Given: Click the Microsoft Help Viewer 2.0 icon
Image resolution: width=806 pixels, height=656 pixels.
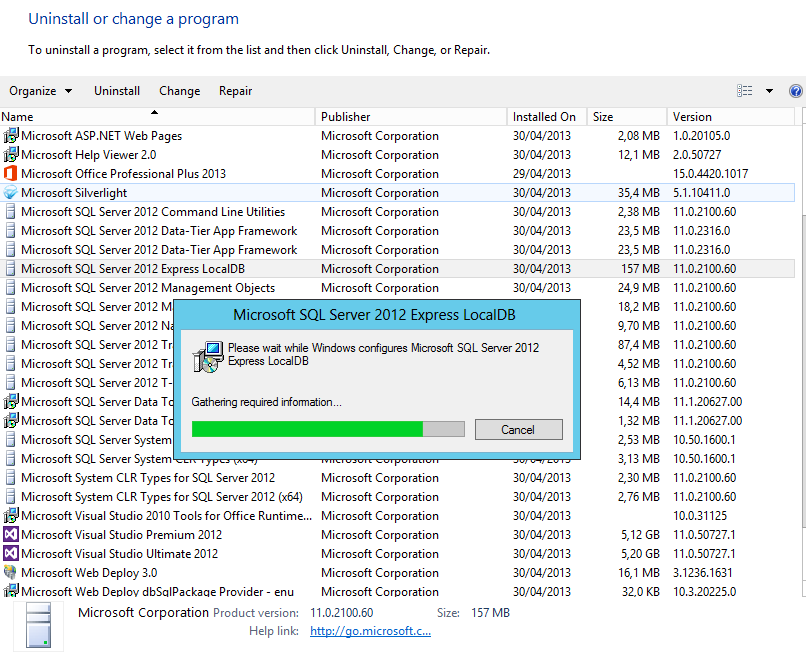Looking at the screenshot, I should (x=11, y=155).
